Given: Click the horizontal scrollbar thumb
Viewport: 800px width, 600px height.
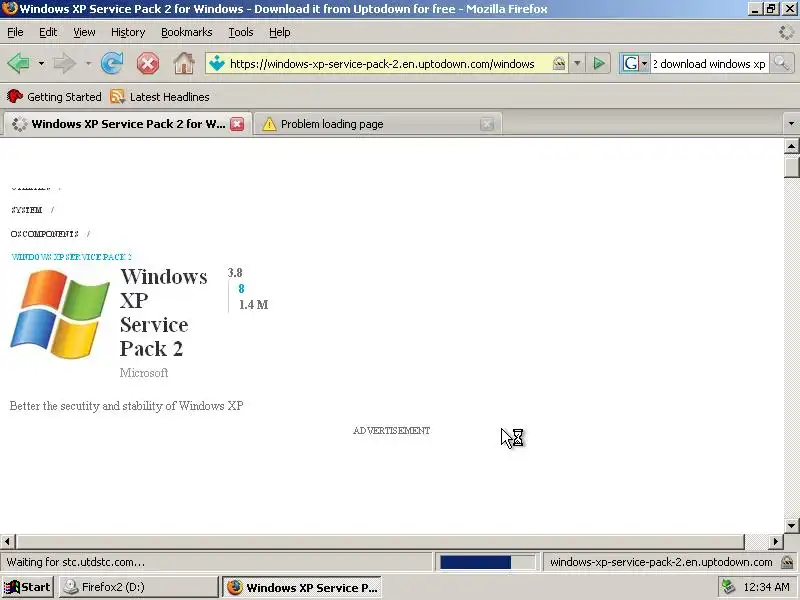Looking at the screenshot, I should 380,541.
